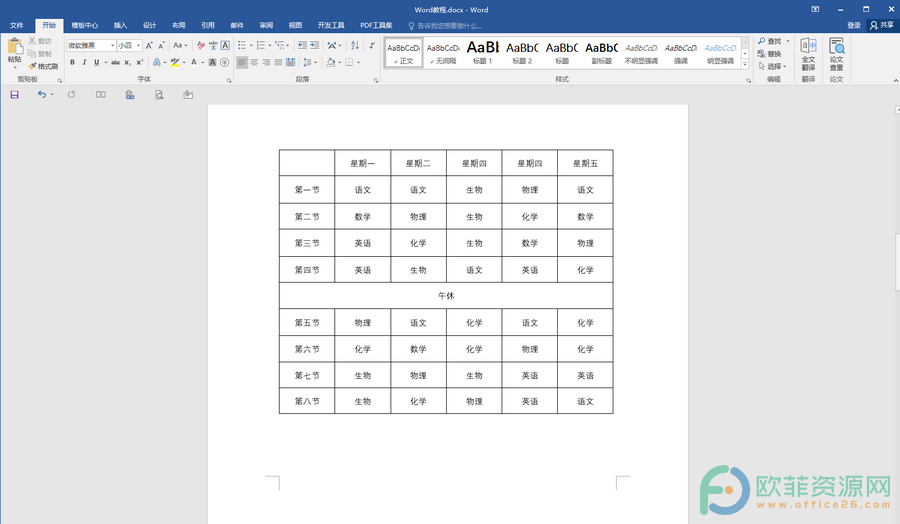Align paragraph to the right
The width and height of the screenshot is (900, 524).
pos(266,62)
